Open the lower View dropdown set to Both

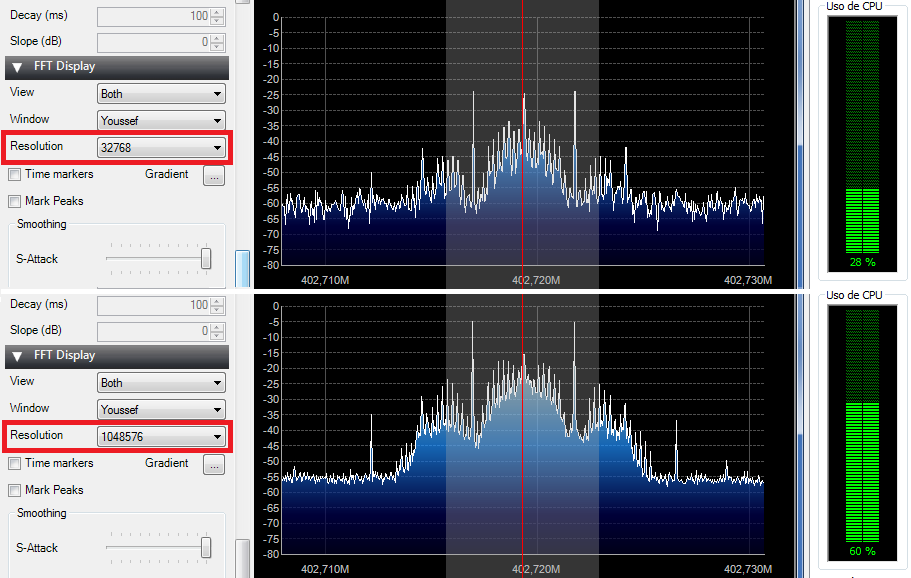[x=161, y=383]
